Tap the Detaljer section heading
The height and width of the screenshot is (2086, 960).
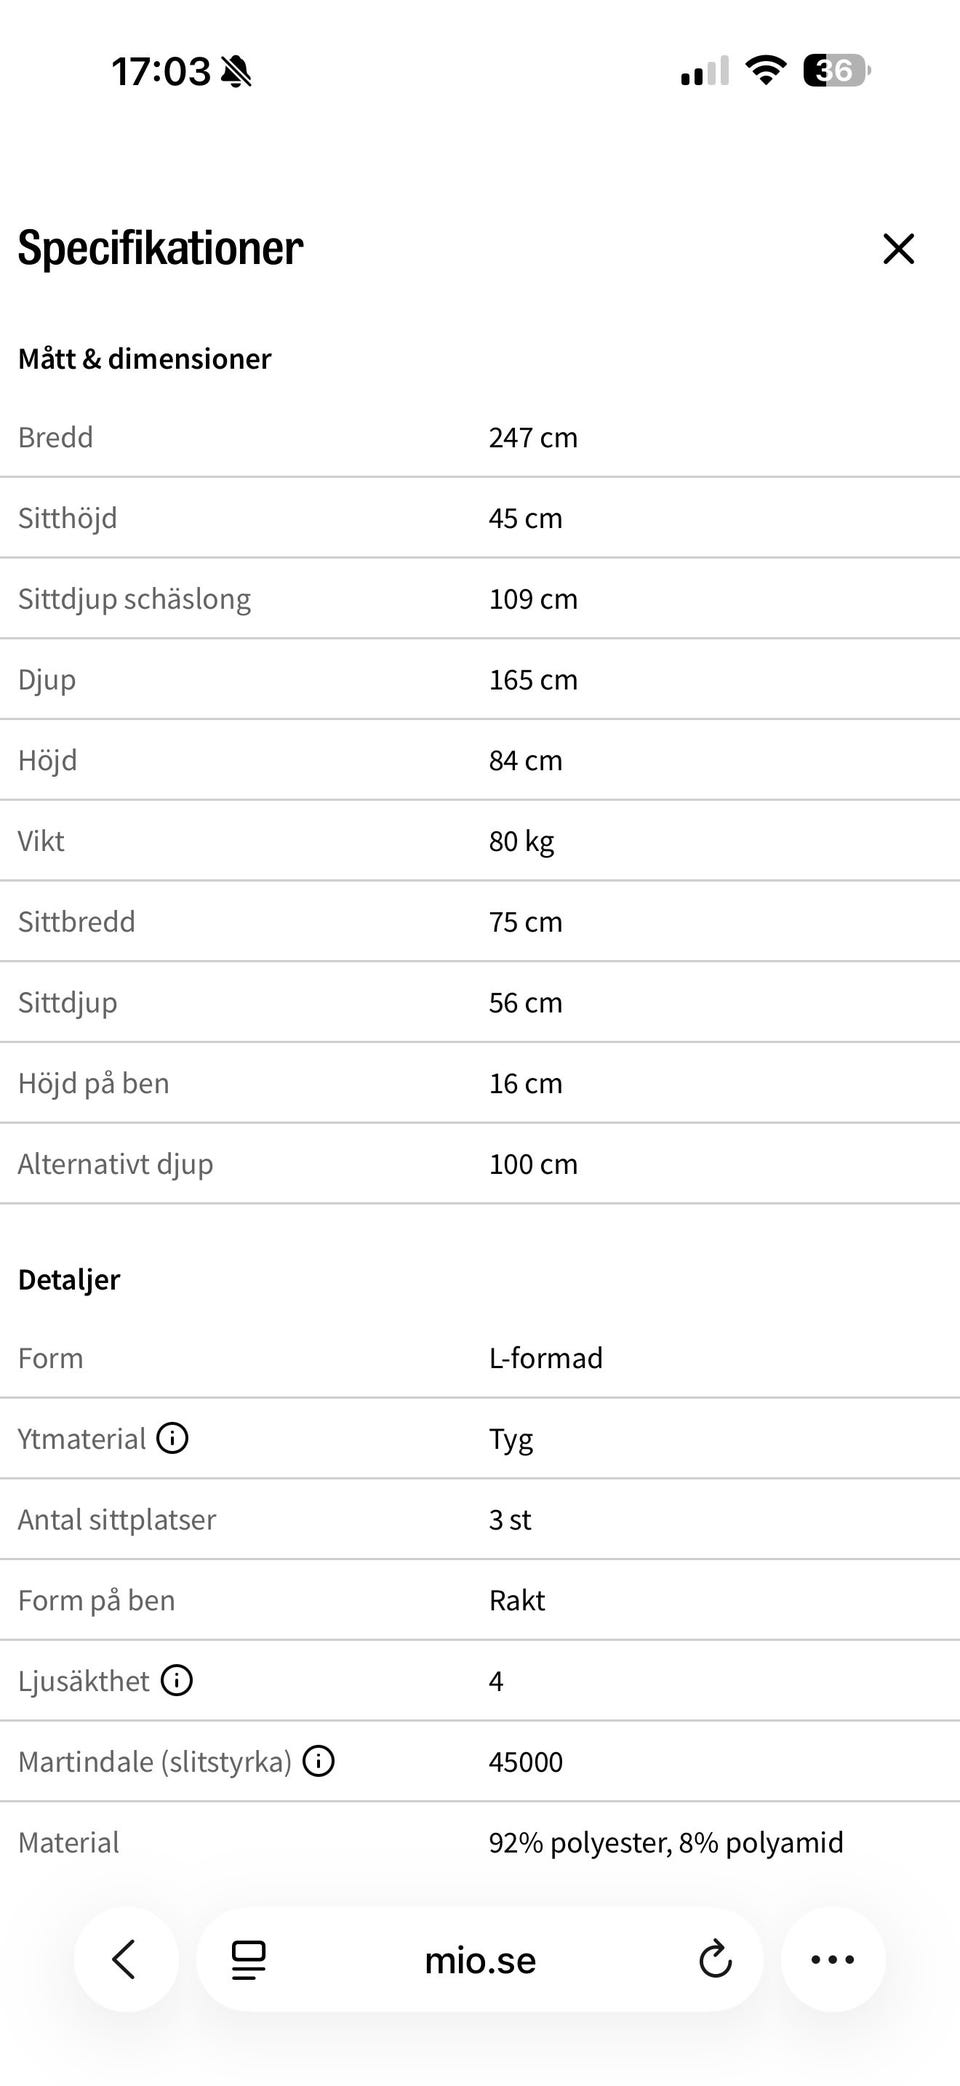tap(69, 1279)
